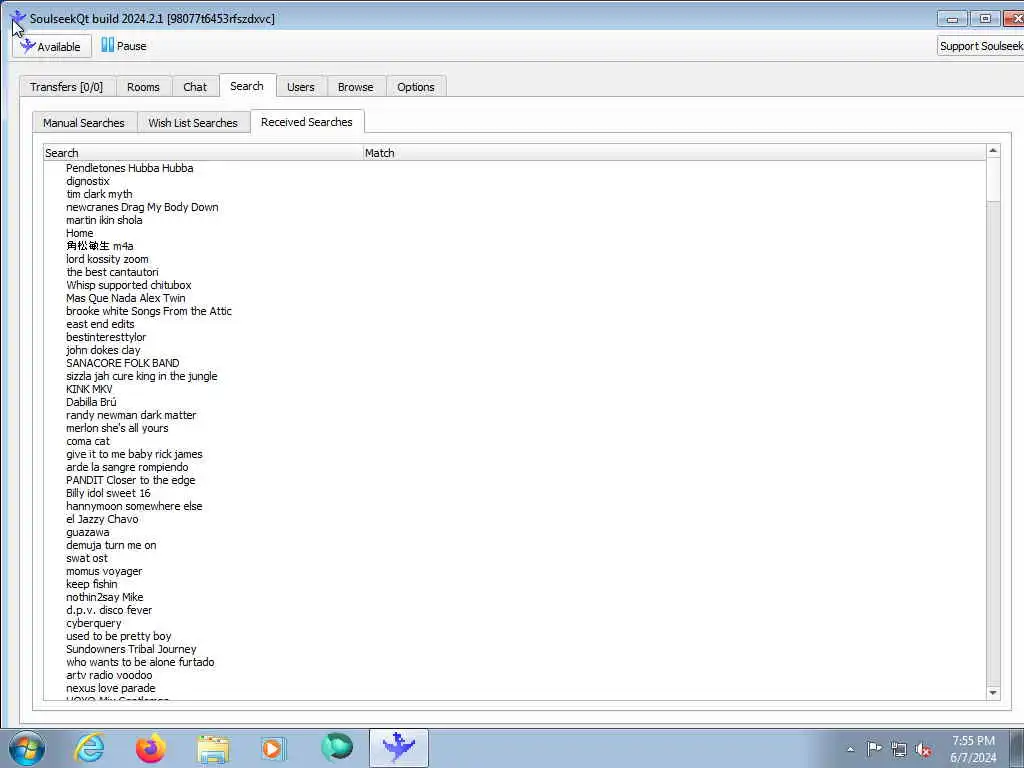This screenshot has width=1024, height=768.
Task: Switch to the Options tab
Action: coord(415,87)
